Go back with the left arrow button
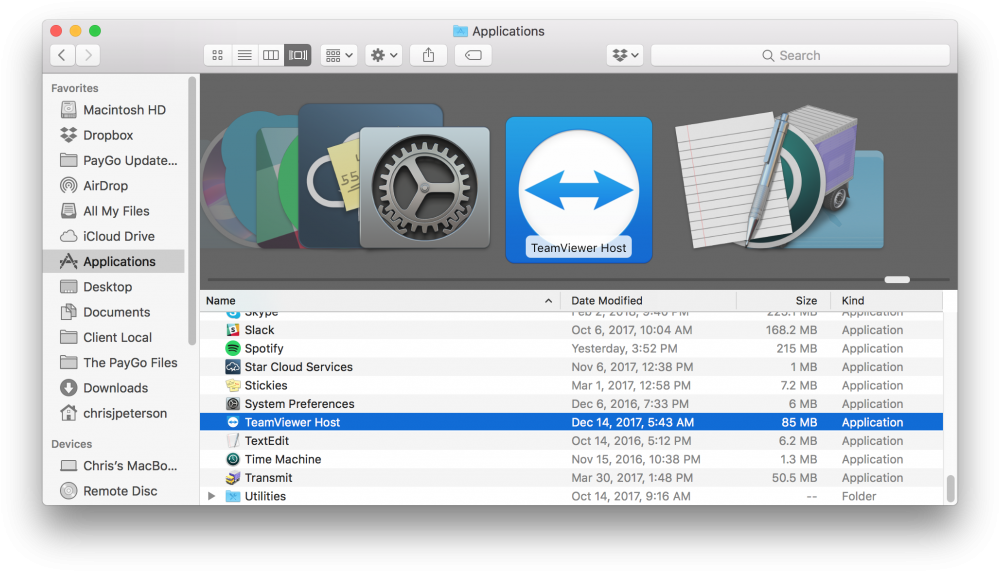The width and height of the screenshot is (999, 571). [62, 55]
